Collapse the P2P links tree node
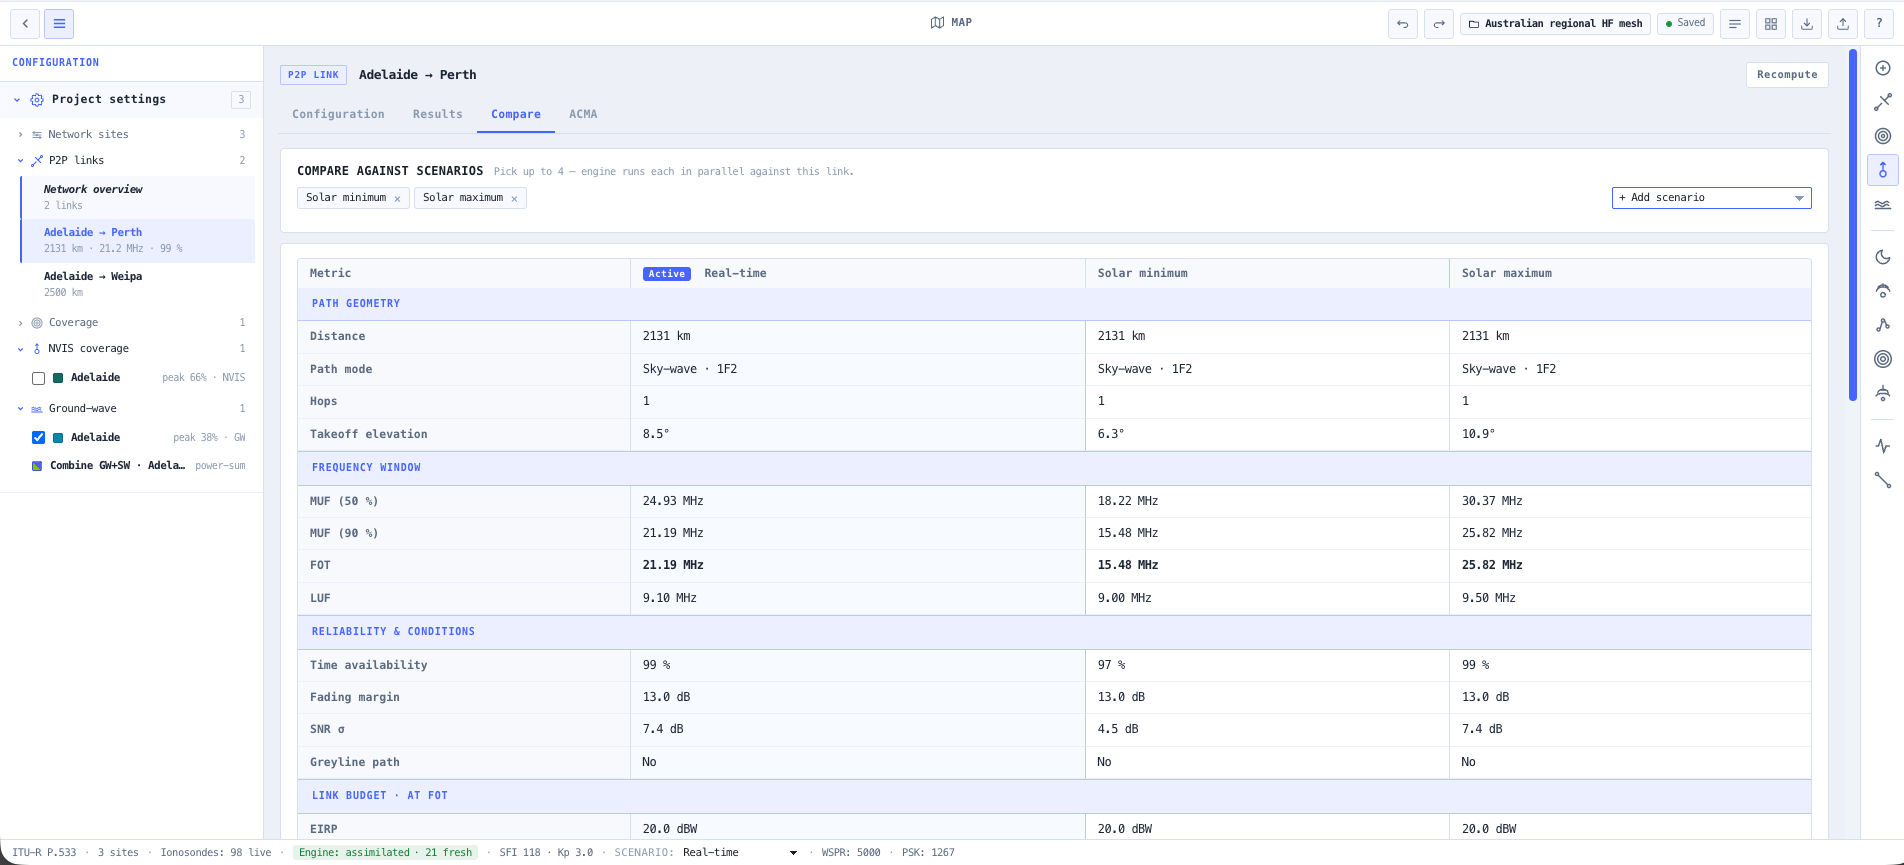The width and height of the screenshot is (1904, 865). pos(20,160)
